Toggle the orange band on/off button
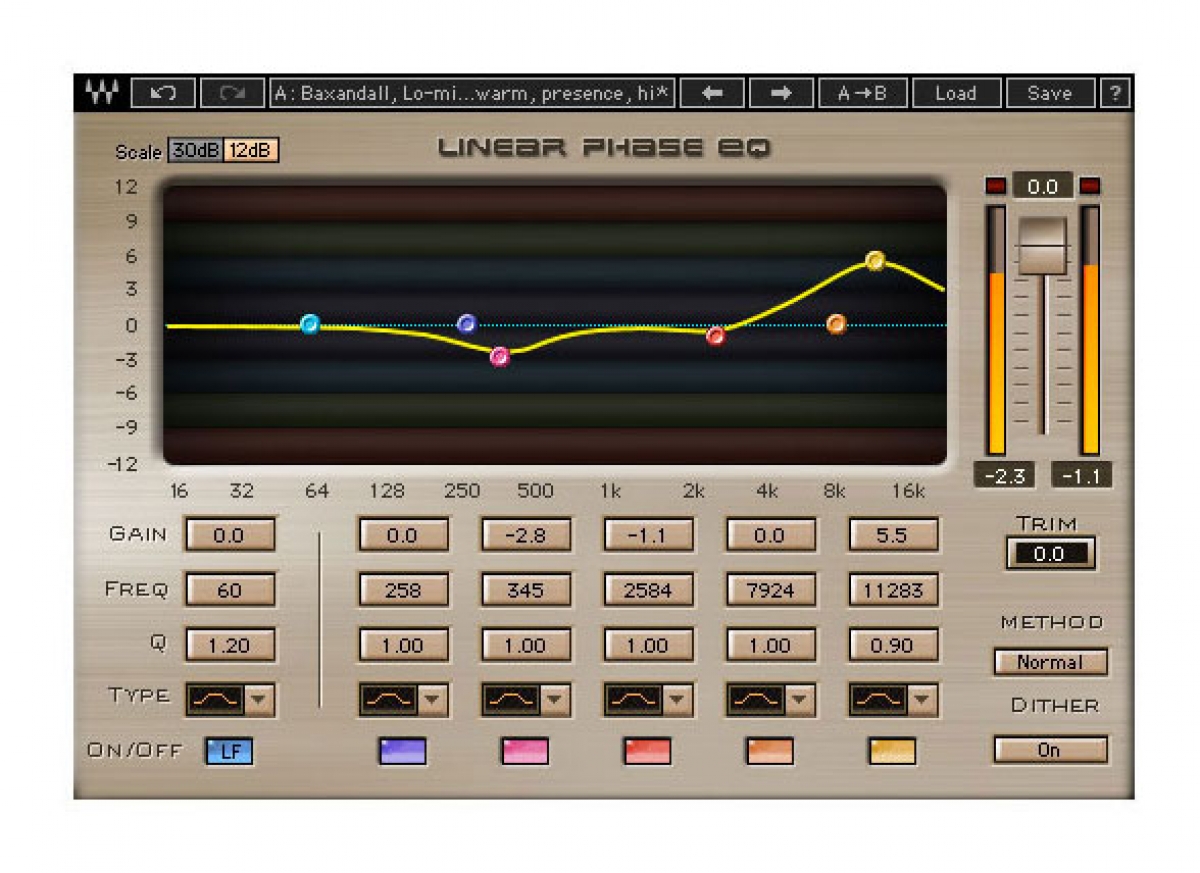Viewport: 1200px width, 873px height. click(770, 751)
